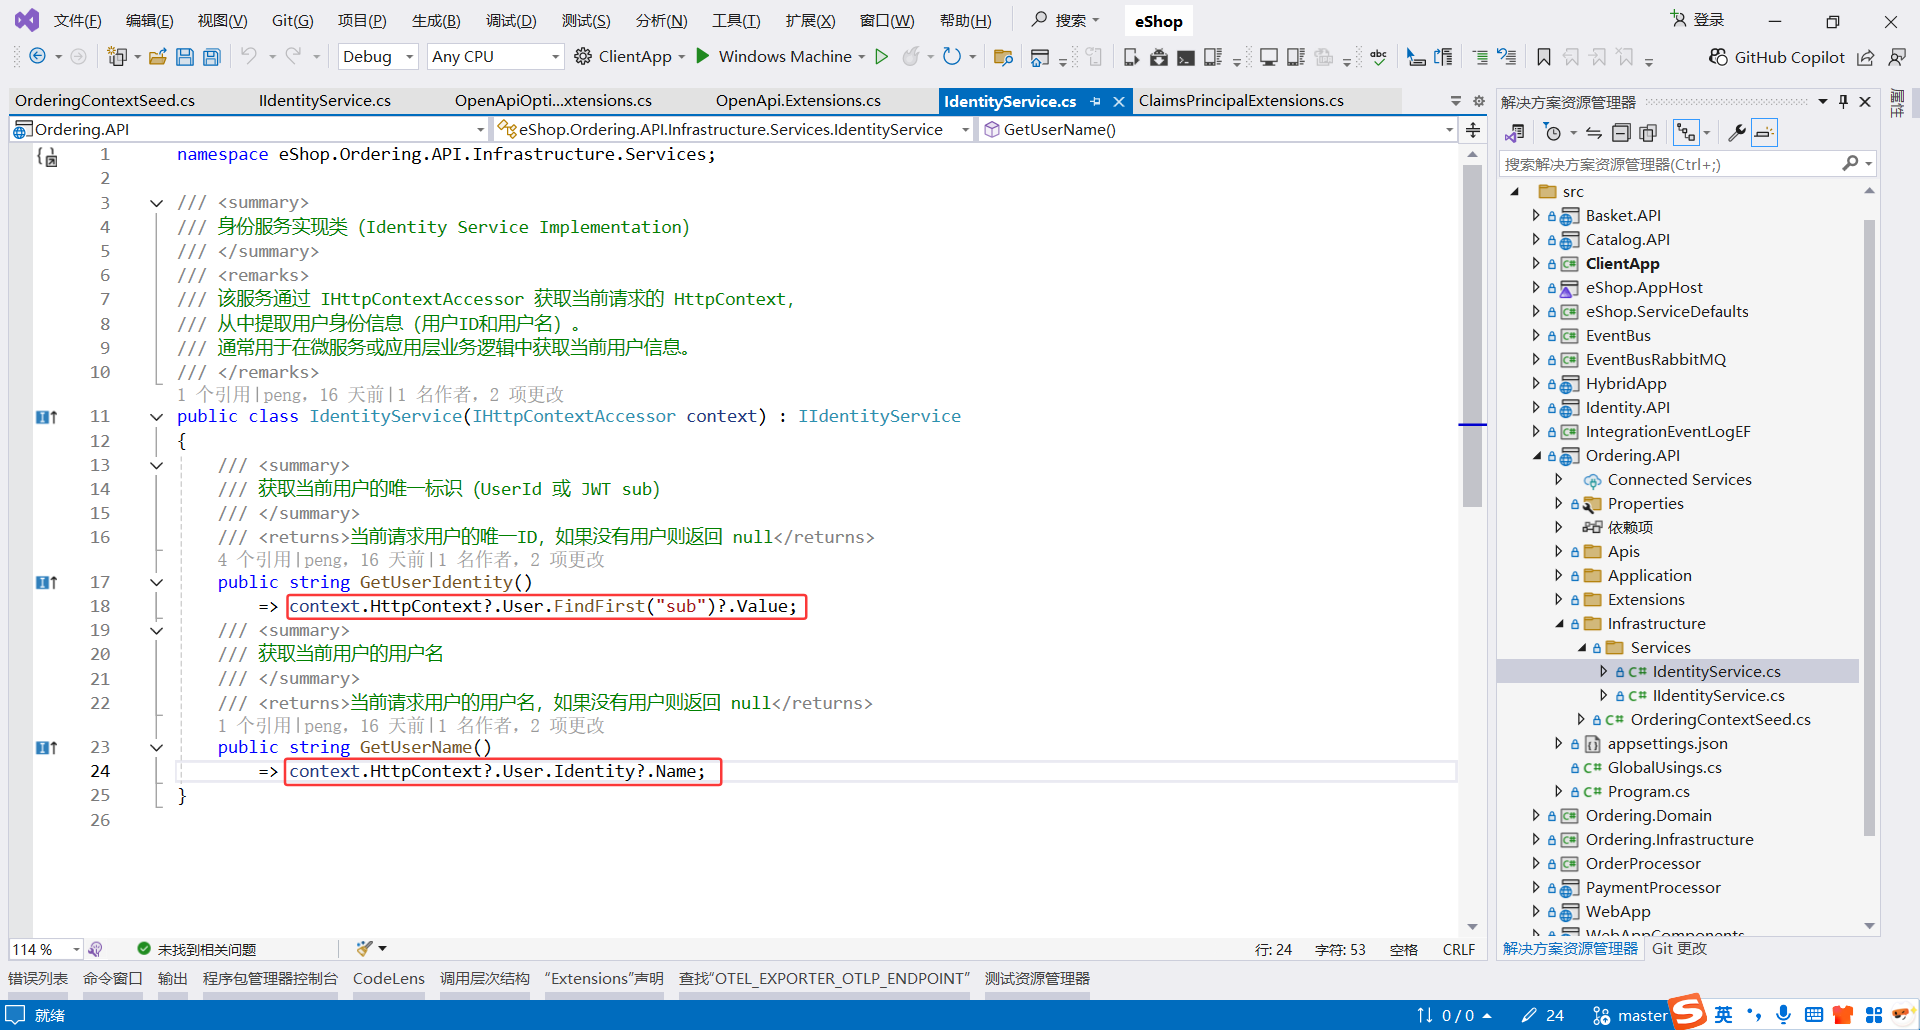1920x1030 pixels.
Task: Toggle a bookmark with the bookmark icon
Action: coord(1544,57)
